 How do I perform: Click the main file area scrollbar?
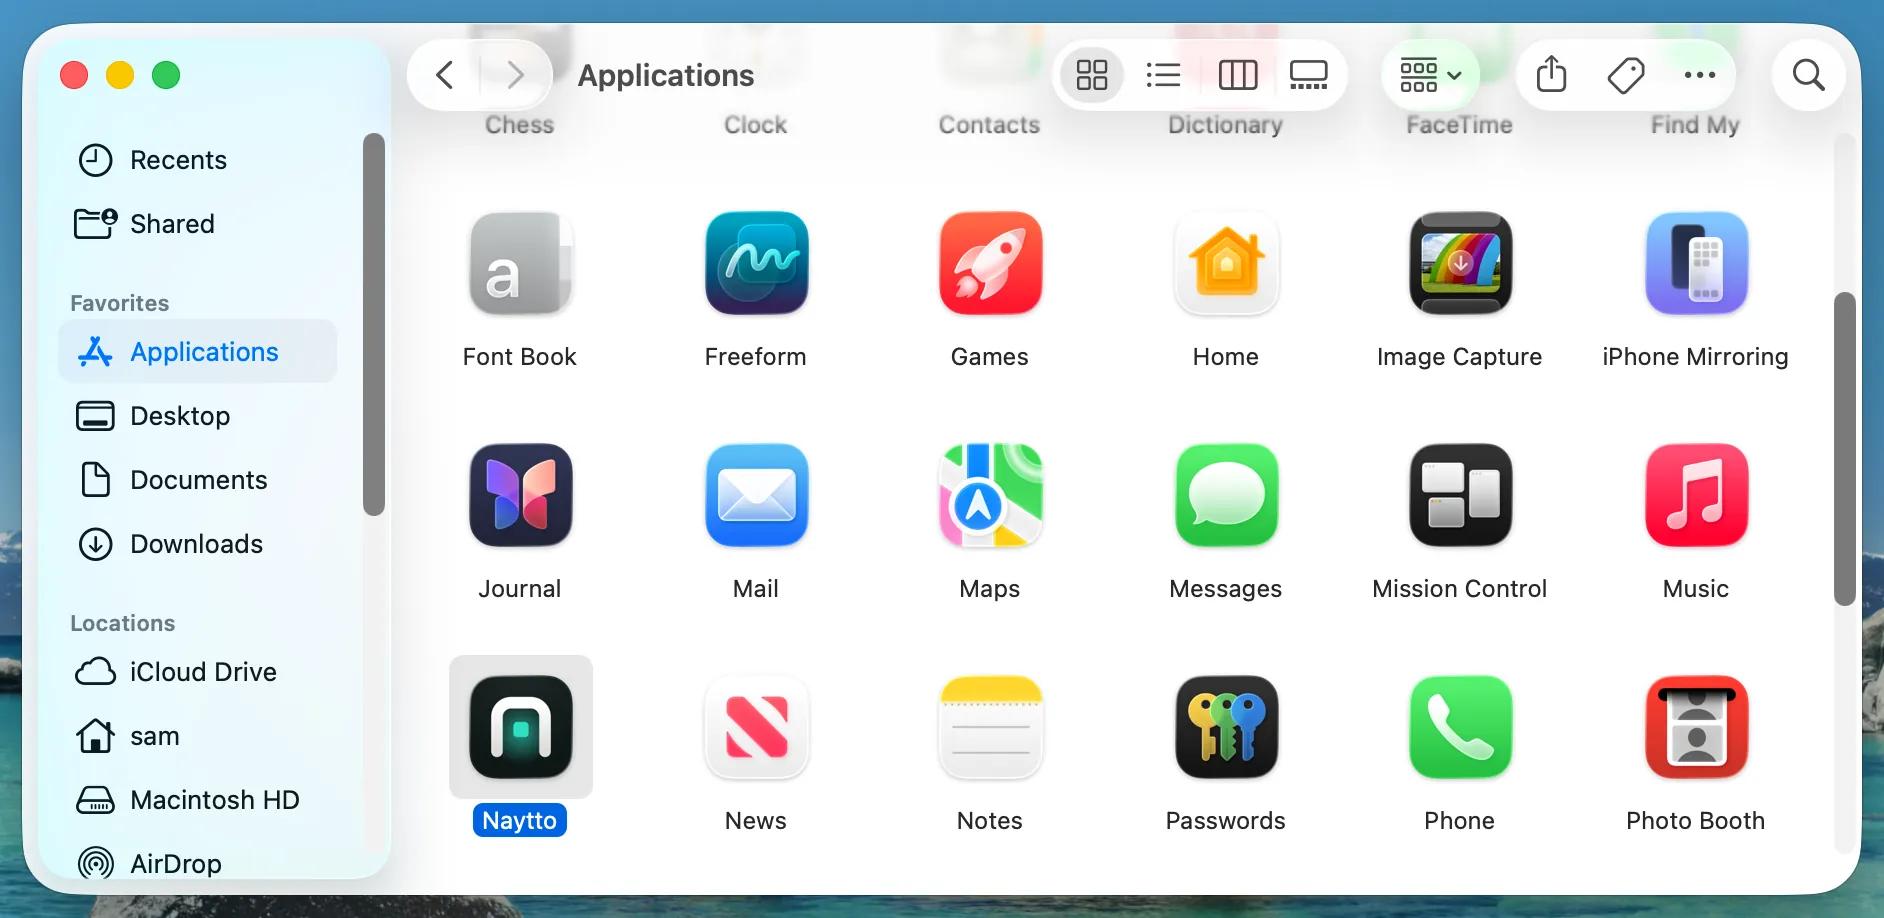[x=1845, y=448]
